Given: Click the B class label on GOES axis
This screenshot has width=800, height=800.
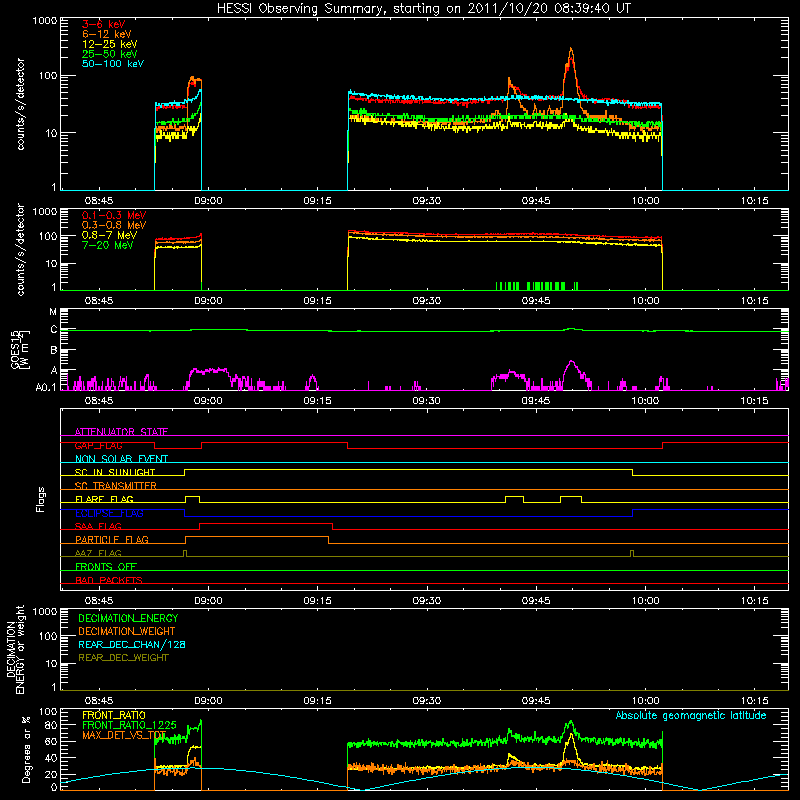Looking at the screenshot, I should click(54, 351).
